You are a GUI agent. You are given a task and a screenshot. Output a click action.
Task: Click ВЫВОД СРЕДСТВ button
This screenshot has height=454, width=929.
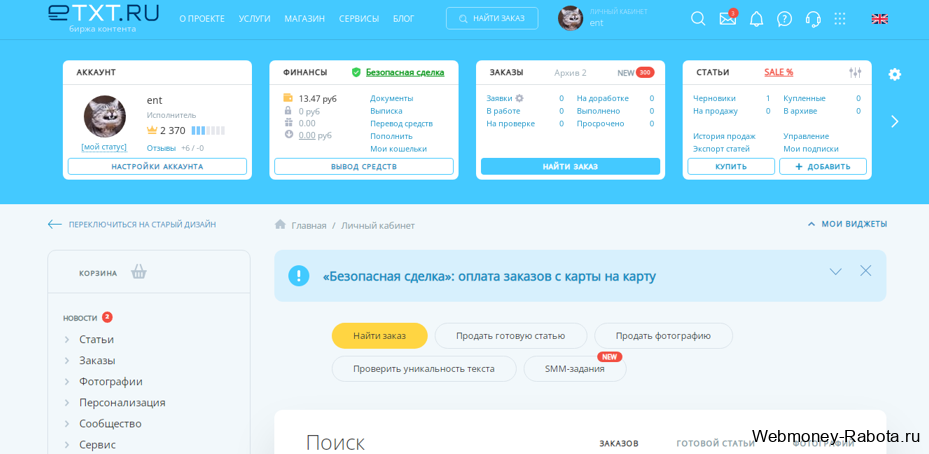pos(364,167)
